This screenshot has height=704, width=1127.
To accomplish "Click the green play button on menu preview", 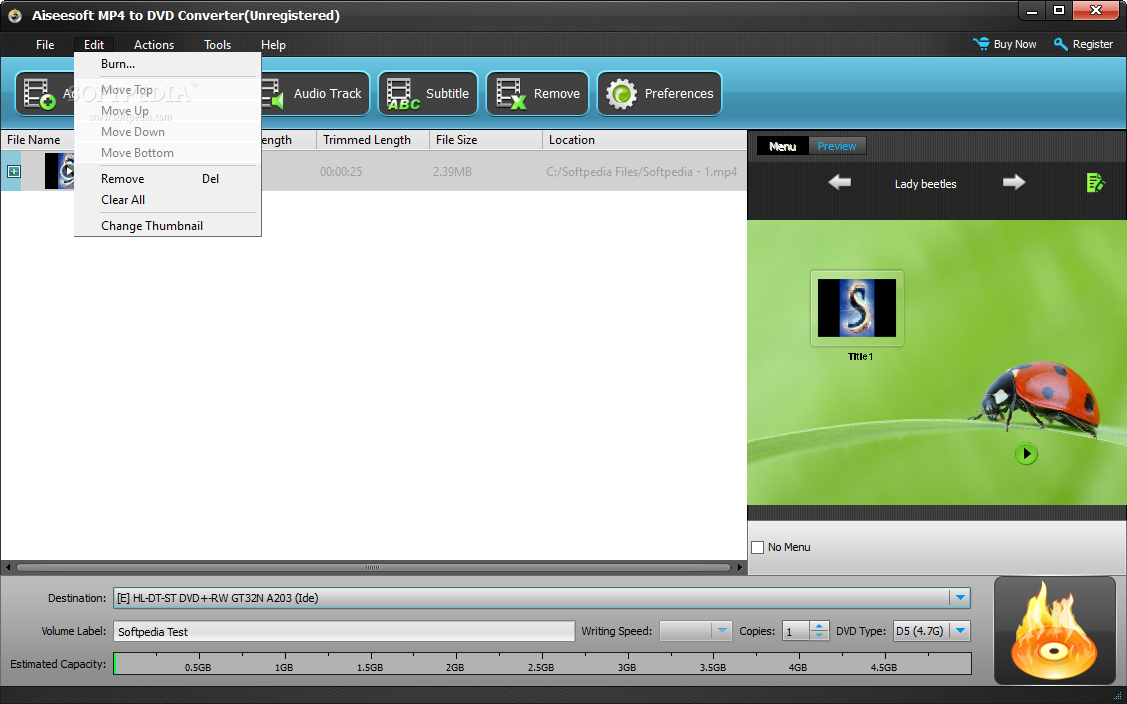I will click(1026, 454).
